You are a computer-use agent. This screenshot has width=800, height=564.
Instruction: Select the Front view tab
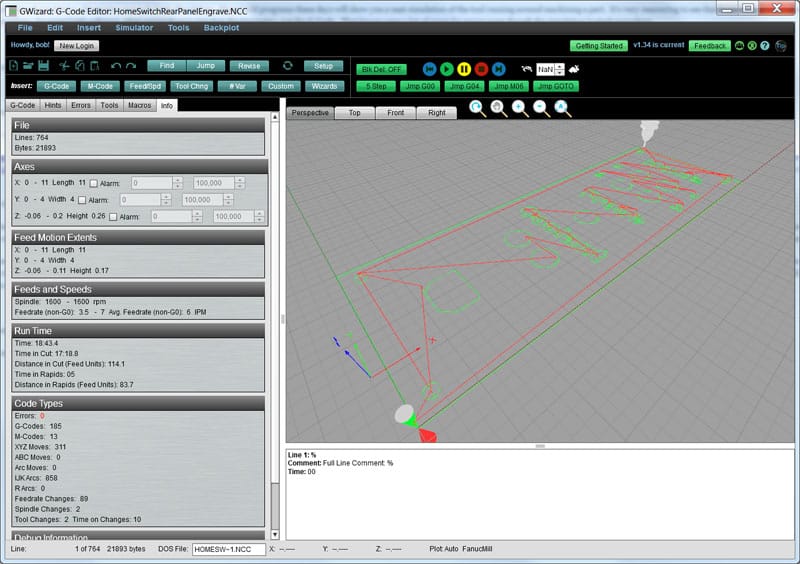[395, 113]
